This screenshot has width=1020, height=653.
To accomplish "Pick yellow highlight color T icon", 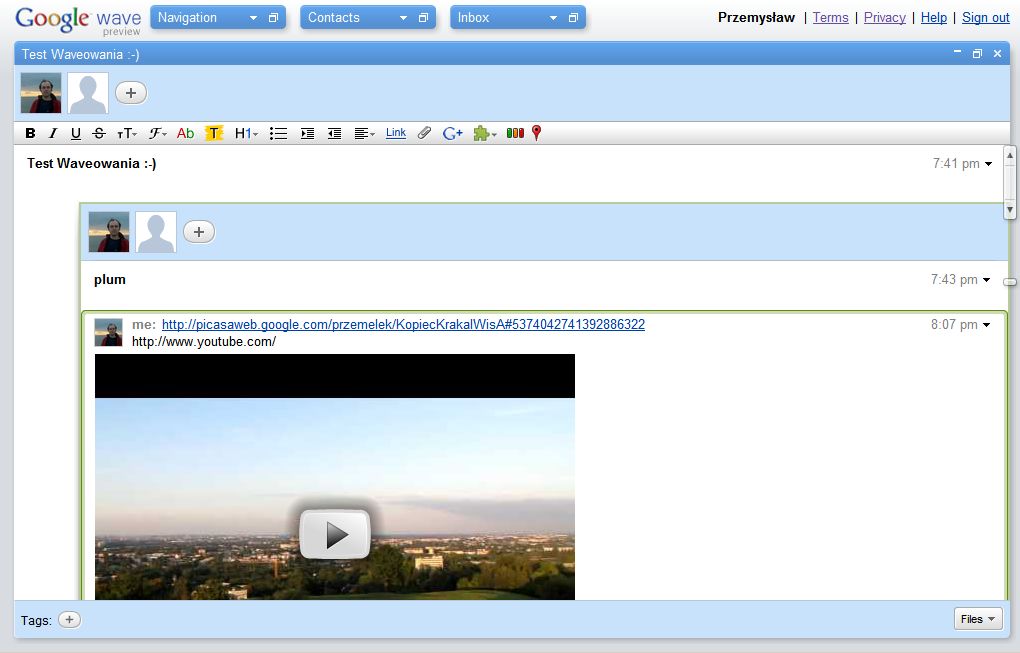I will (214, 133).
